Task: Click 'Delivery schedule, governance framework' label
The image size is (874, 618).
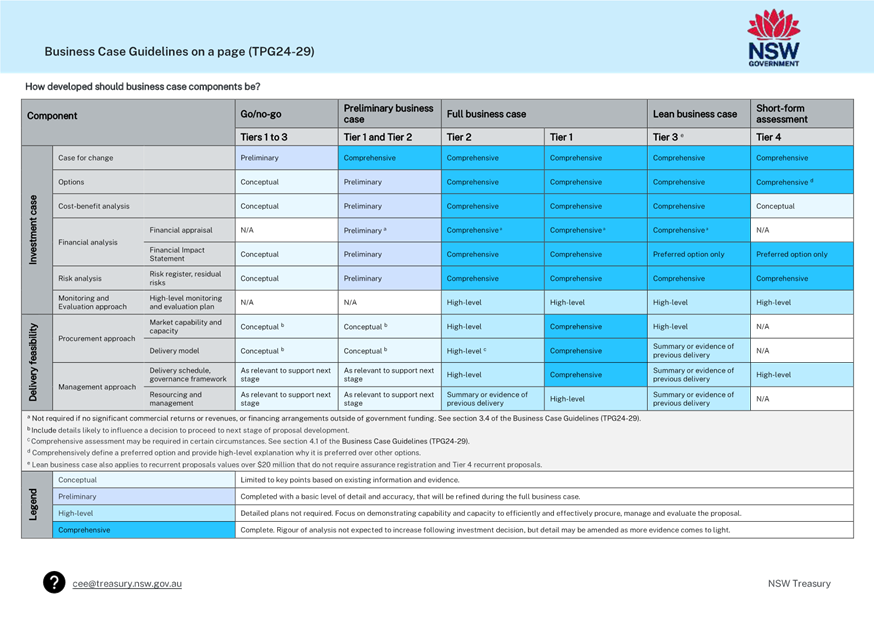Action: pyautogui.click(x=188, y=374)
